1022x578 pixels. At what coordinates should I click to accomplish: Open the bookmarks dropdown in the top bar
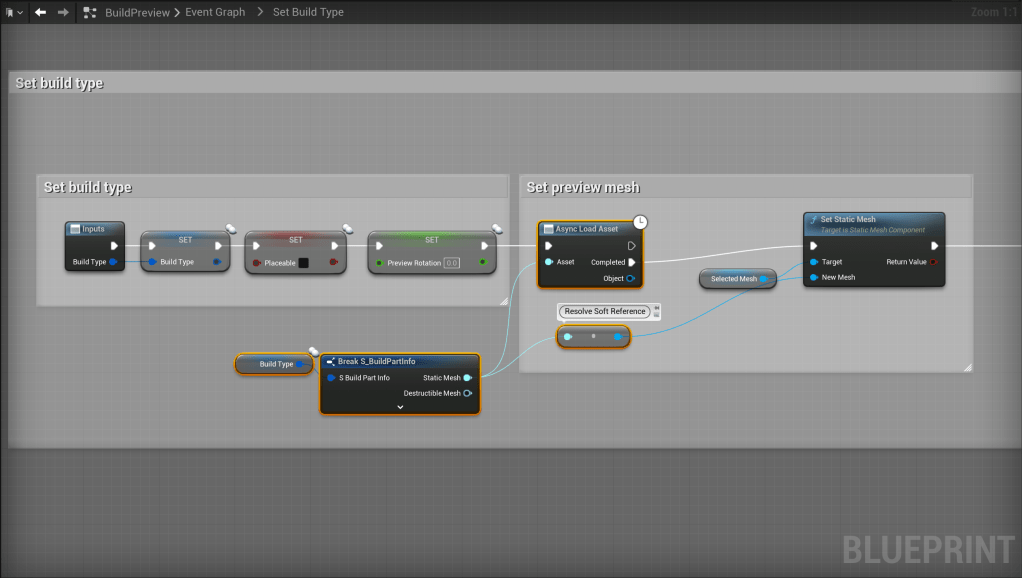[x=14, y=12]
